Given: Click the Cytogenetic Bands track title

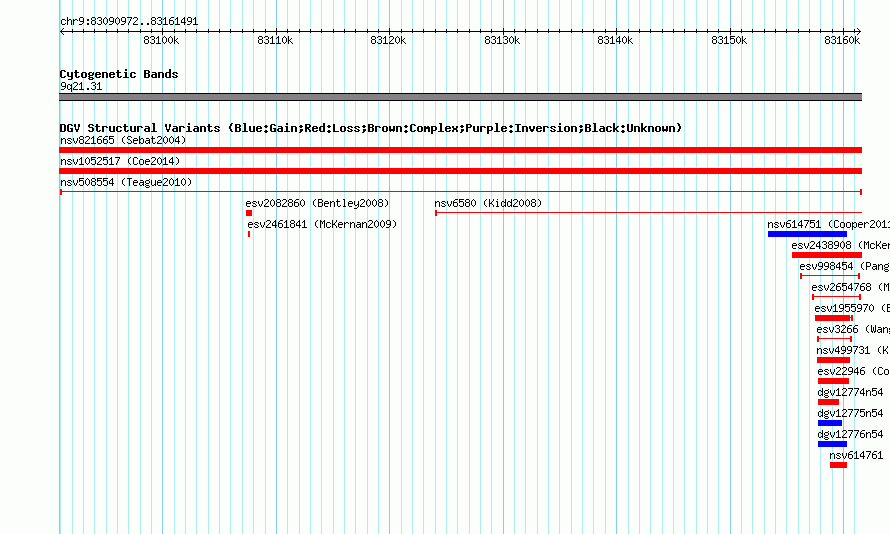Looking at the screenshot, I should point(119,74).
